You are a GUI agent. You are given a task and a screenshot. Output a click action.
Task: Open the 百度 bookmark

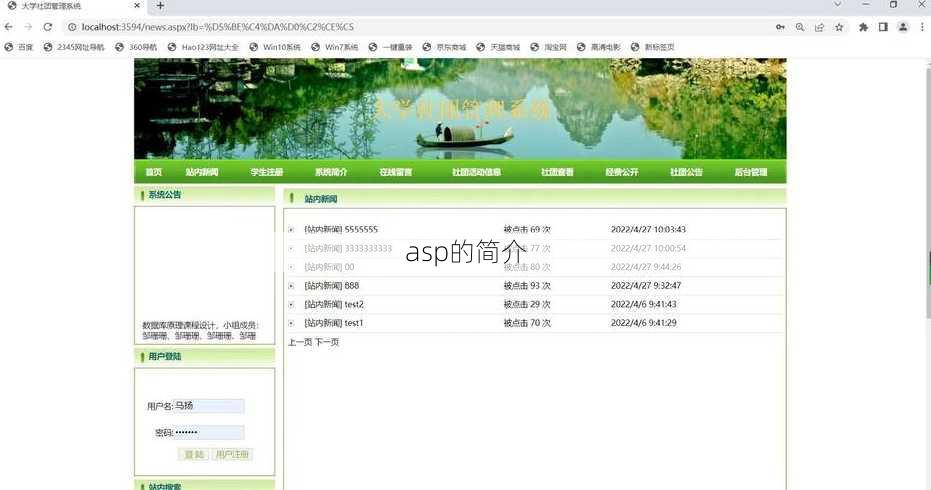(19, 47)
